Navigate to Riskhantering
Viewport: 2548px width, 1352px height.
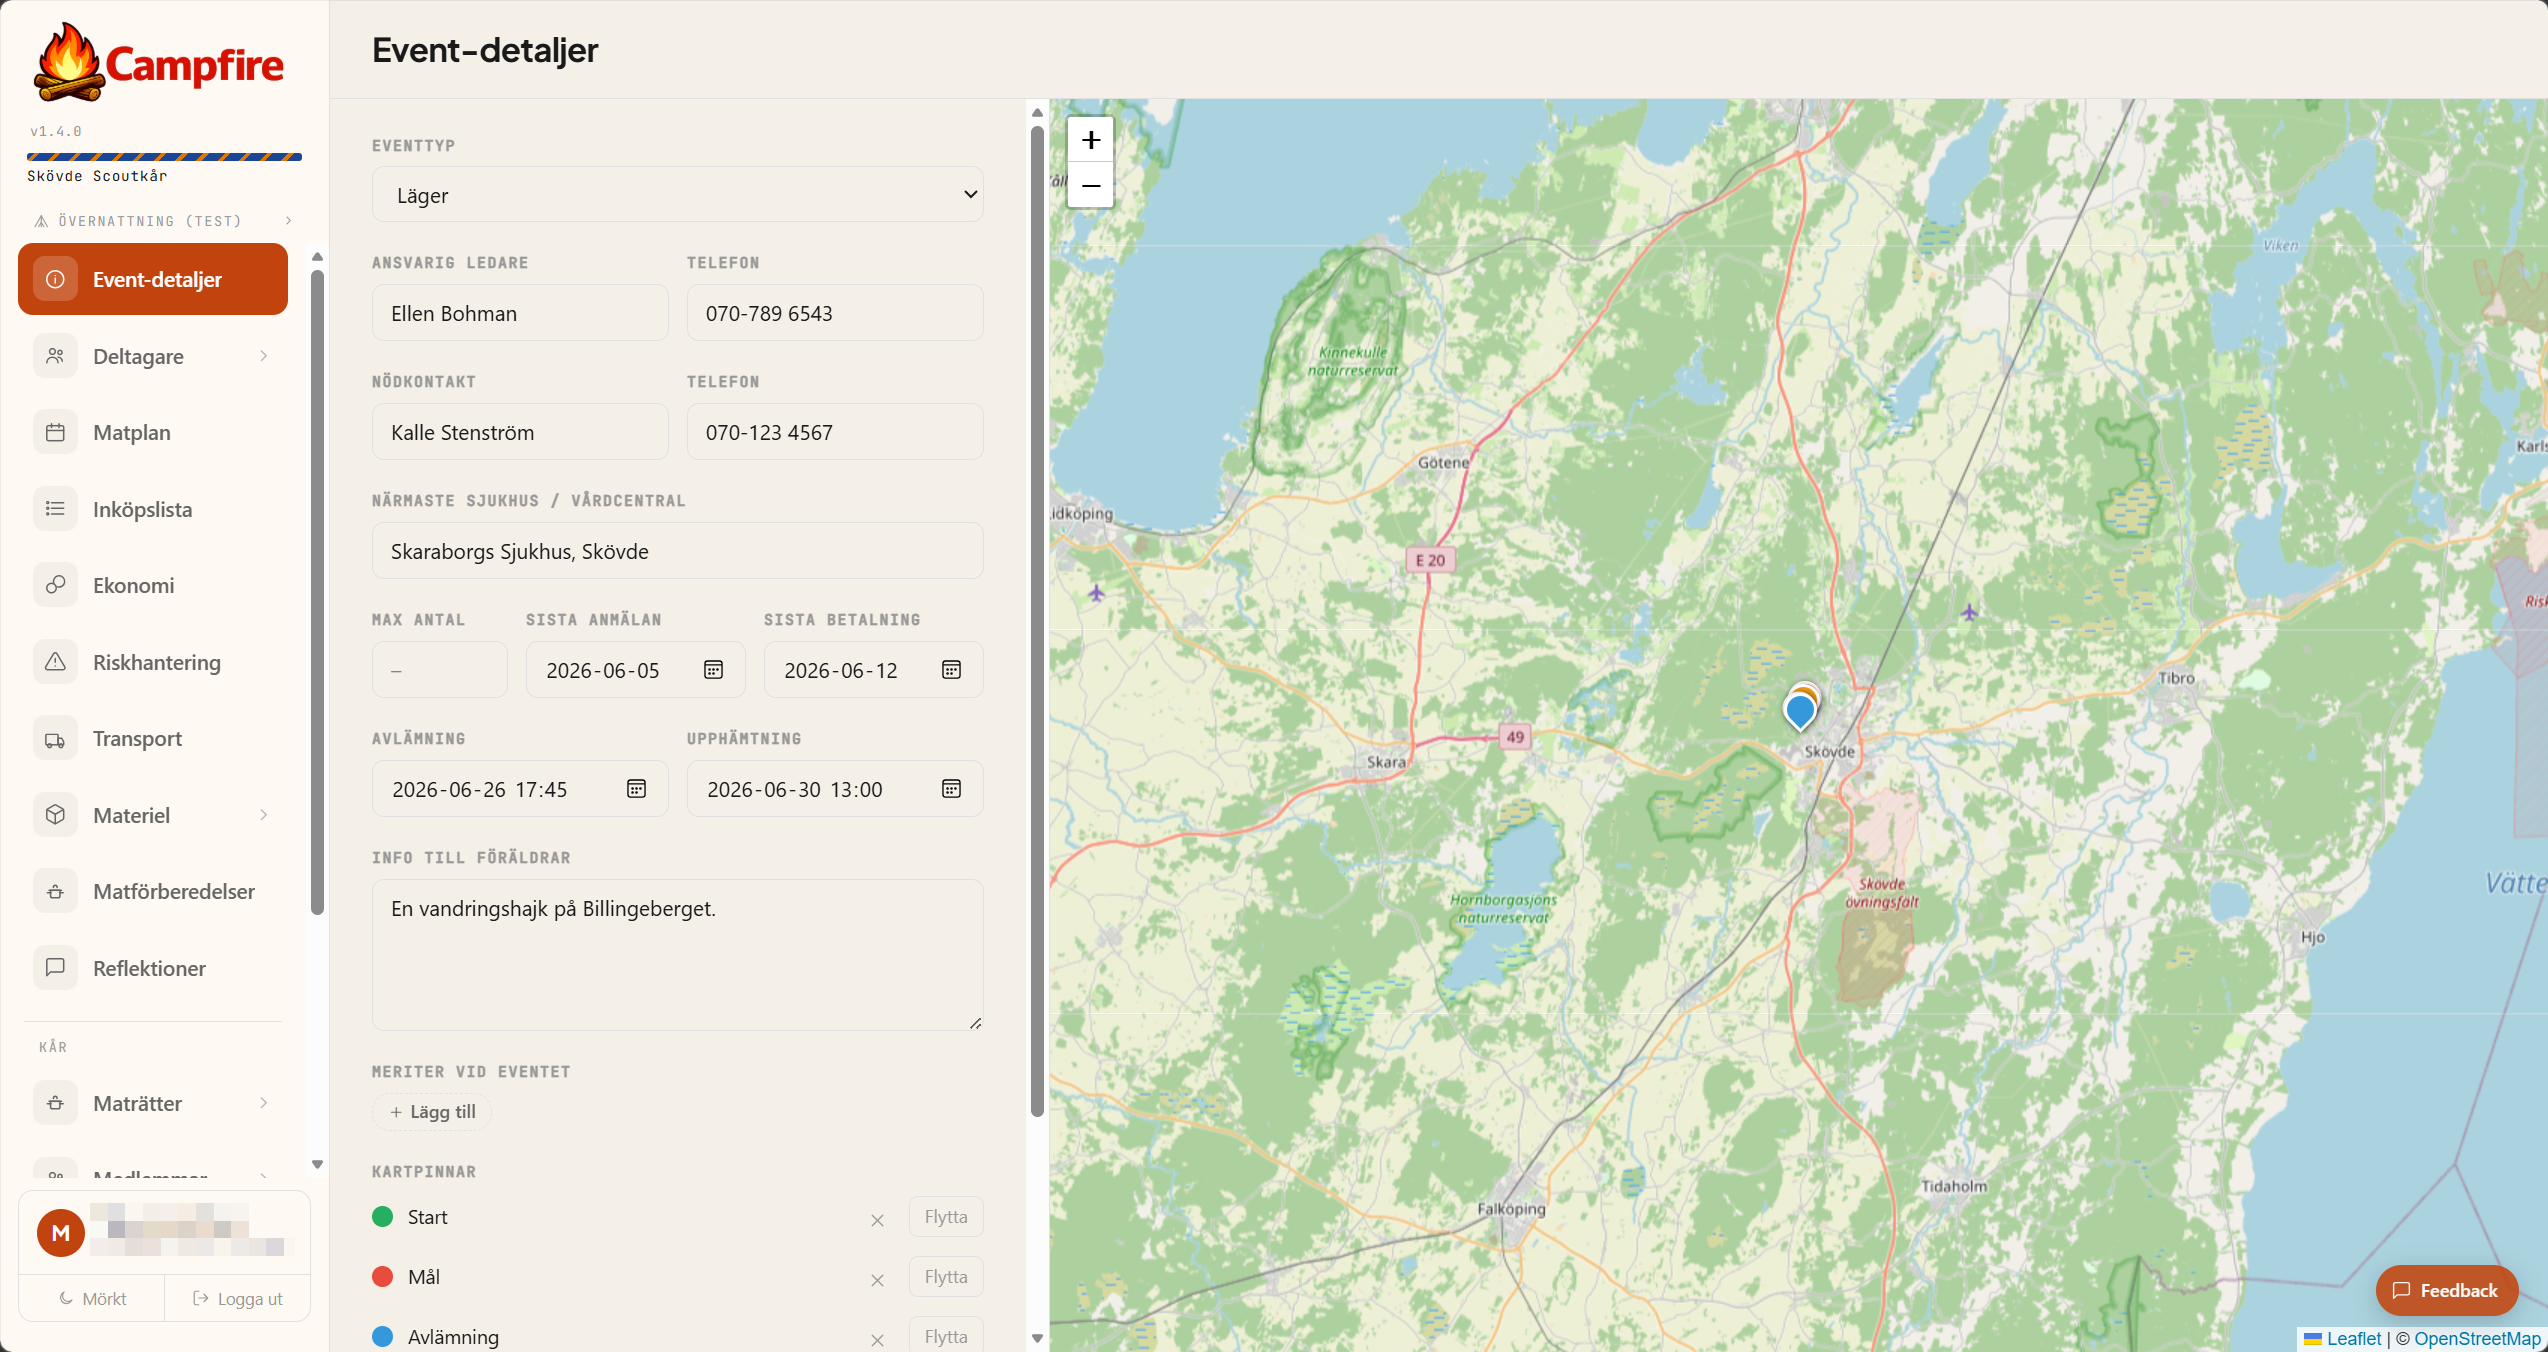(x=153, y=662)
